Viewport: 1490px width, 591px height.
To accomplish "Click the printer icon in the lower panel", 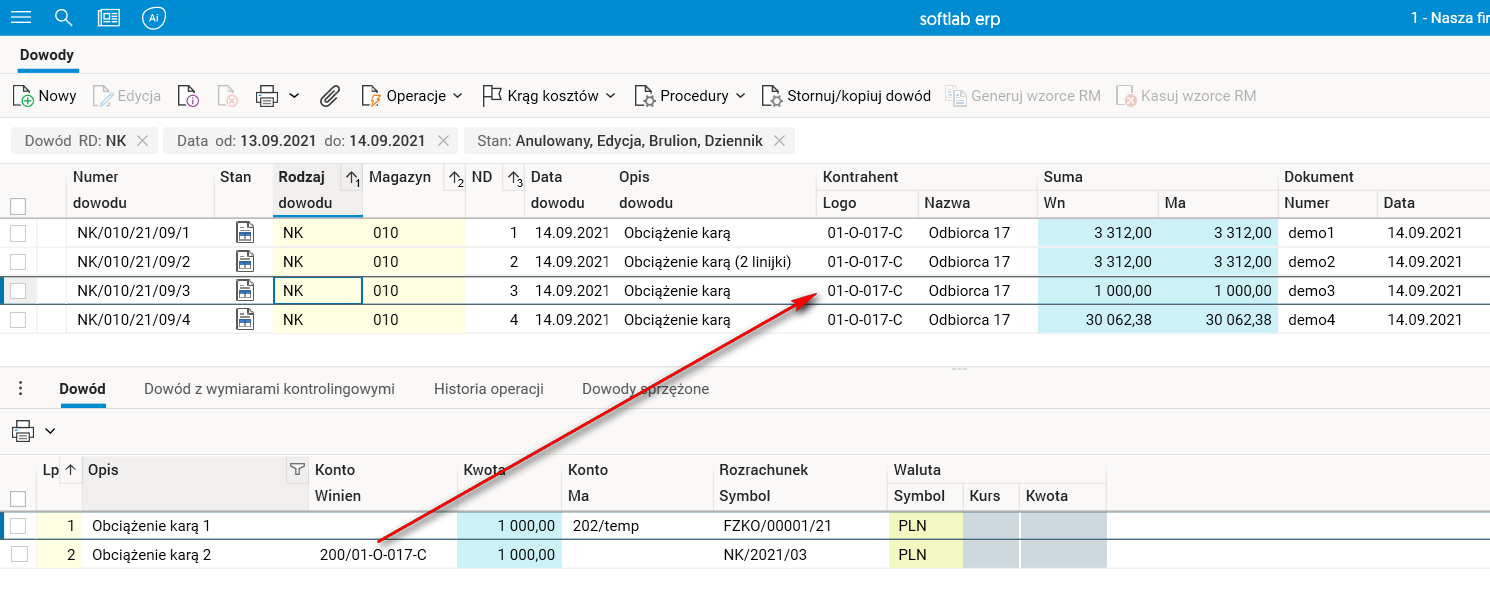I will [23, 431].
